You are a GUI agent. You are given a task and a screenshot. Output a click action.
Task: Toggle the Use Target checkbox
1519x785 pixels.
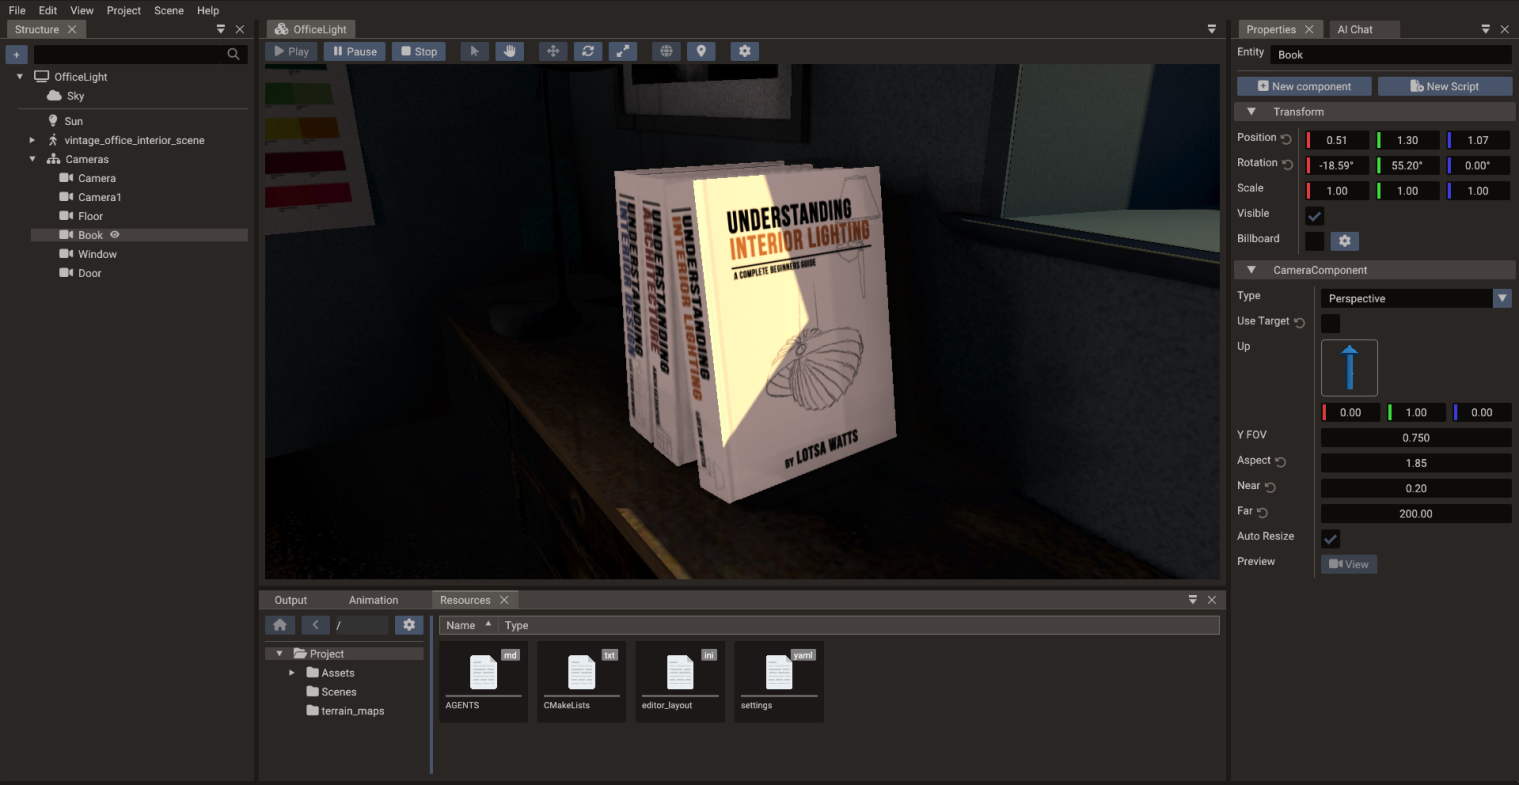point(1330,323)
